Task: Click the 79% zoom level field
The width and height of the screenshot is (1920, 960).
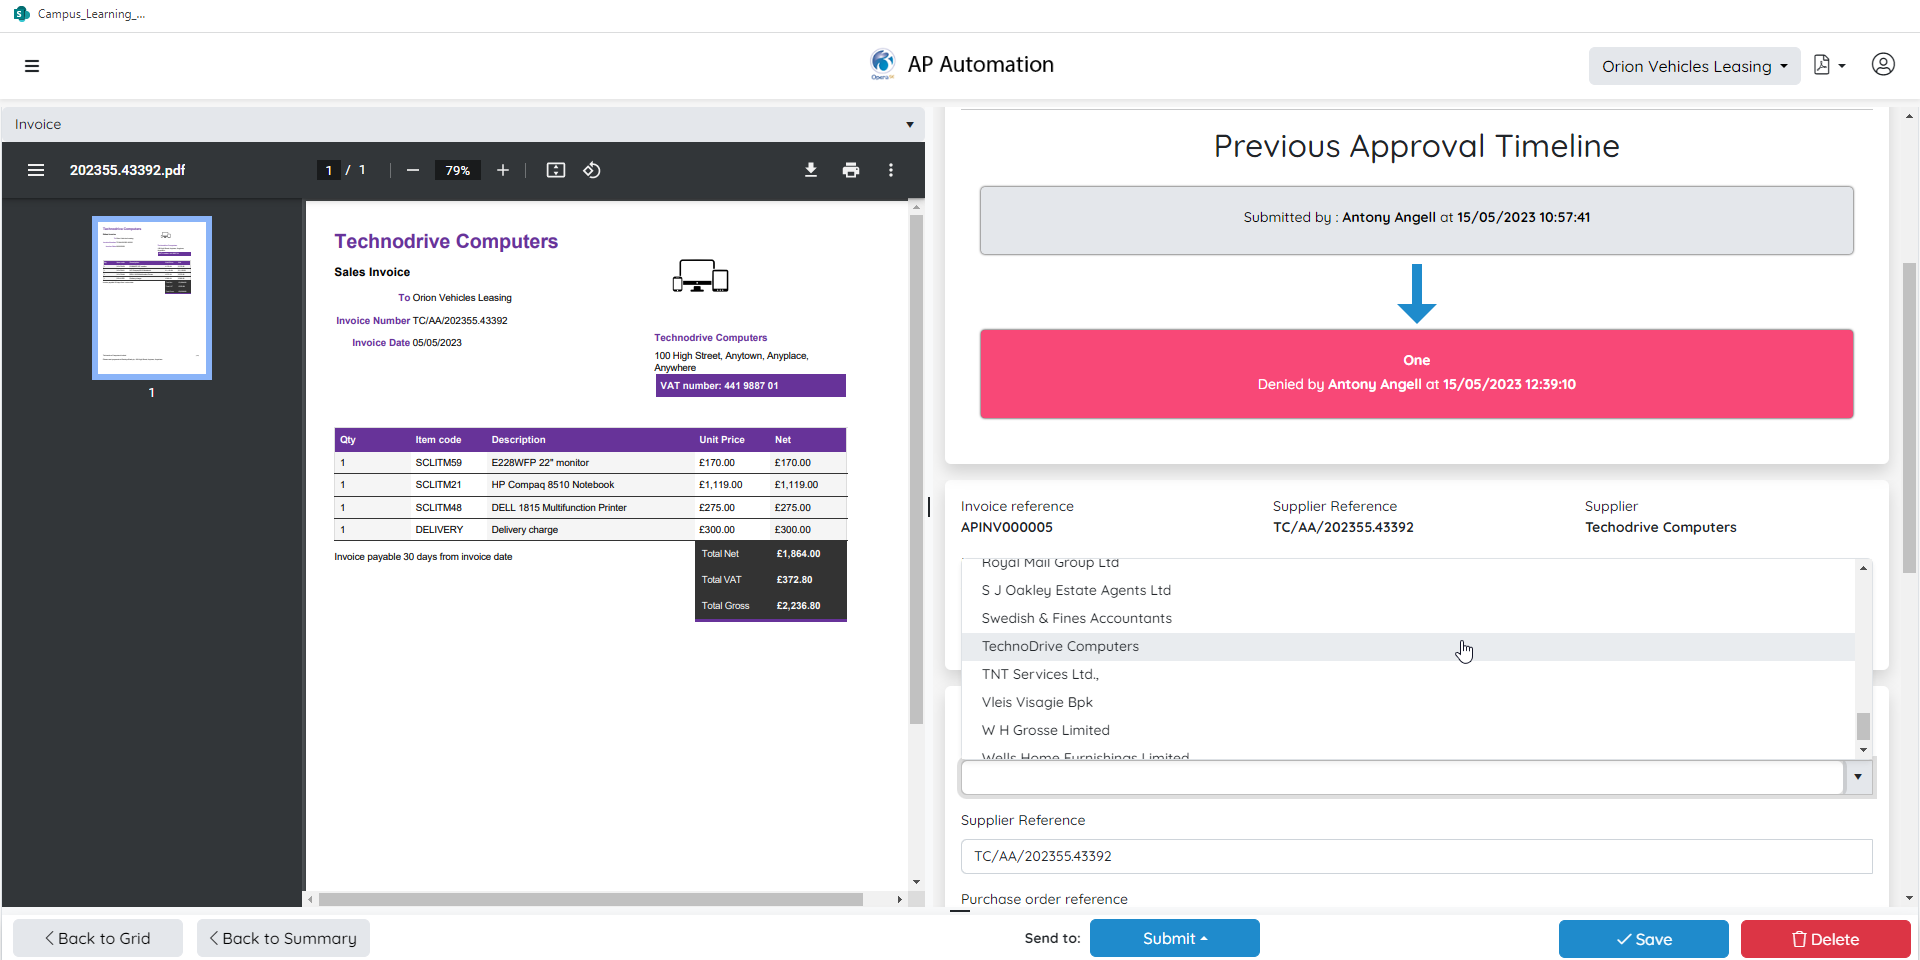Action: pos(457,170)
